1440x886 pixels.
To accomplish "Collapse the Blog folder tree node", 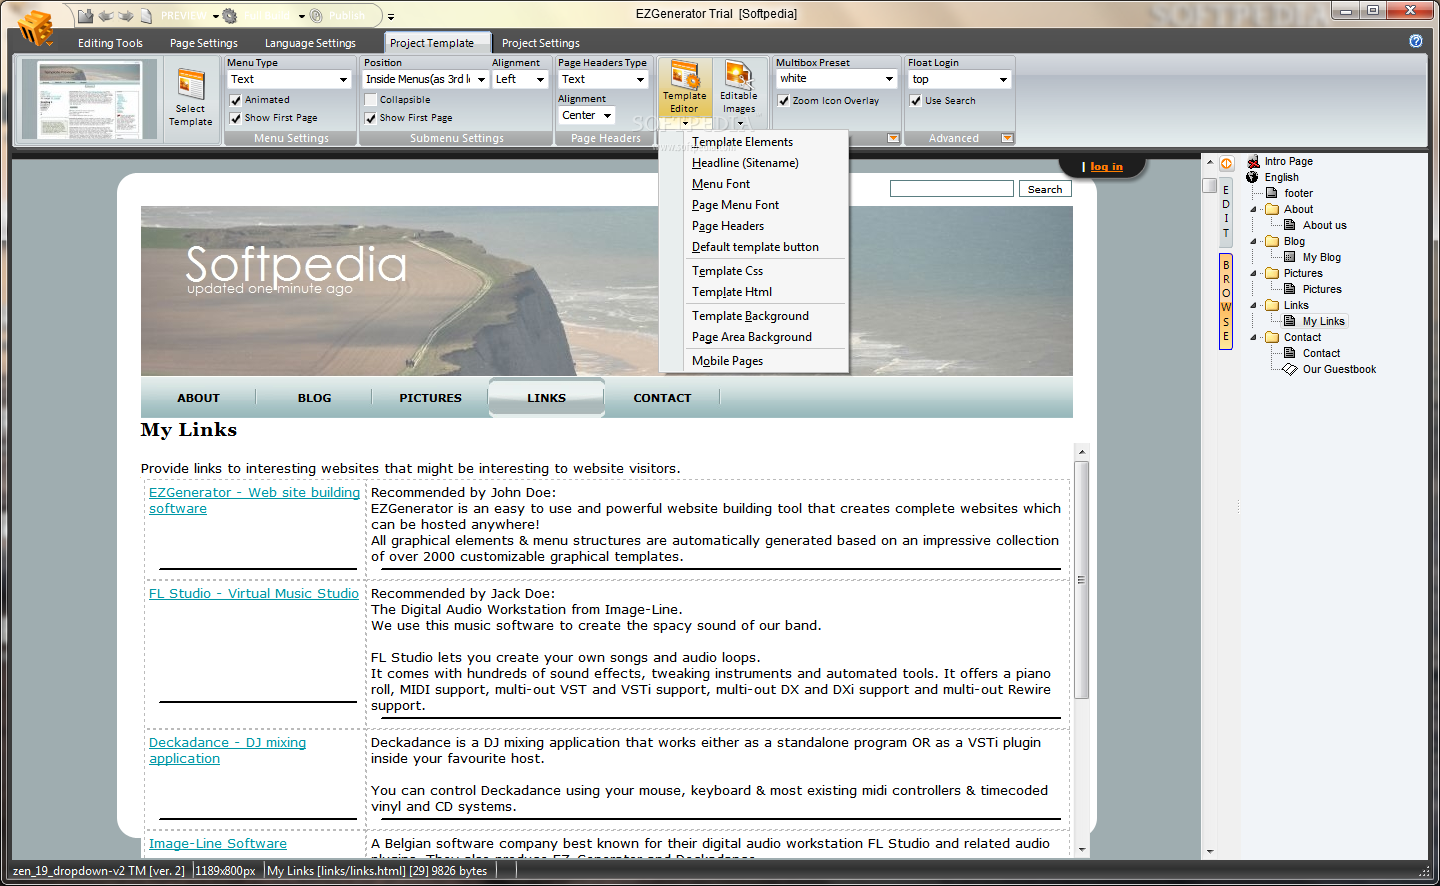I will click(x=1254, y=241).
